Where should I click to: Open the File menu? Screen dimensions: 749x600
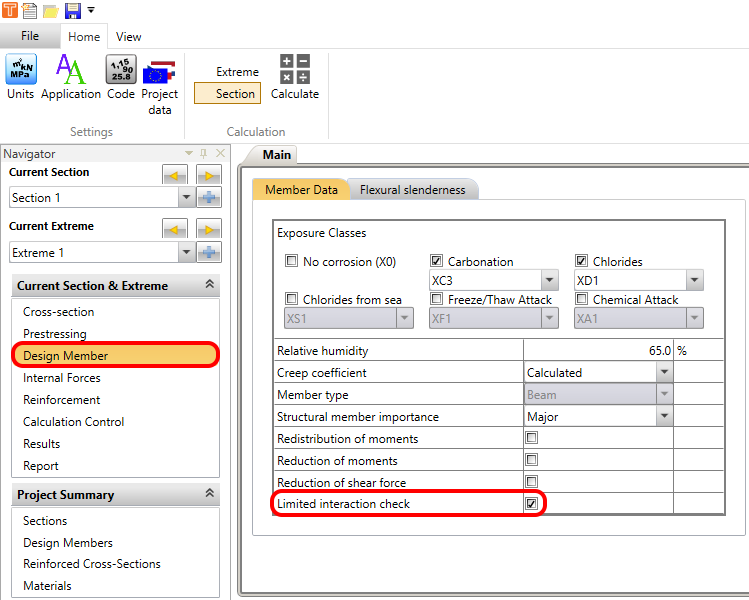(30, 37)
